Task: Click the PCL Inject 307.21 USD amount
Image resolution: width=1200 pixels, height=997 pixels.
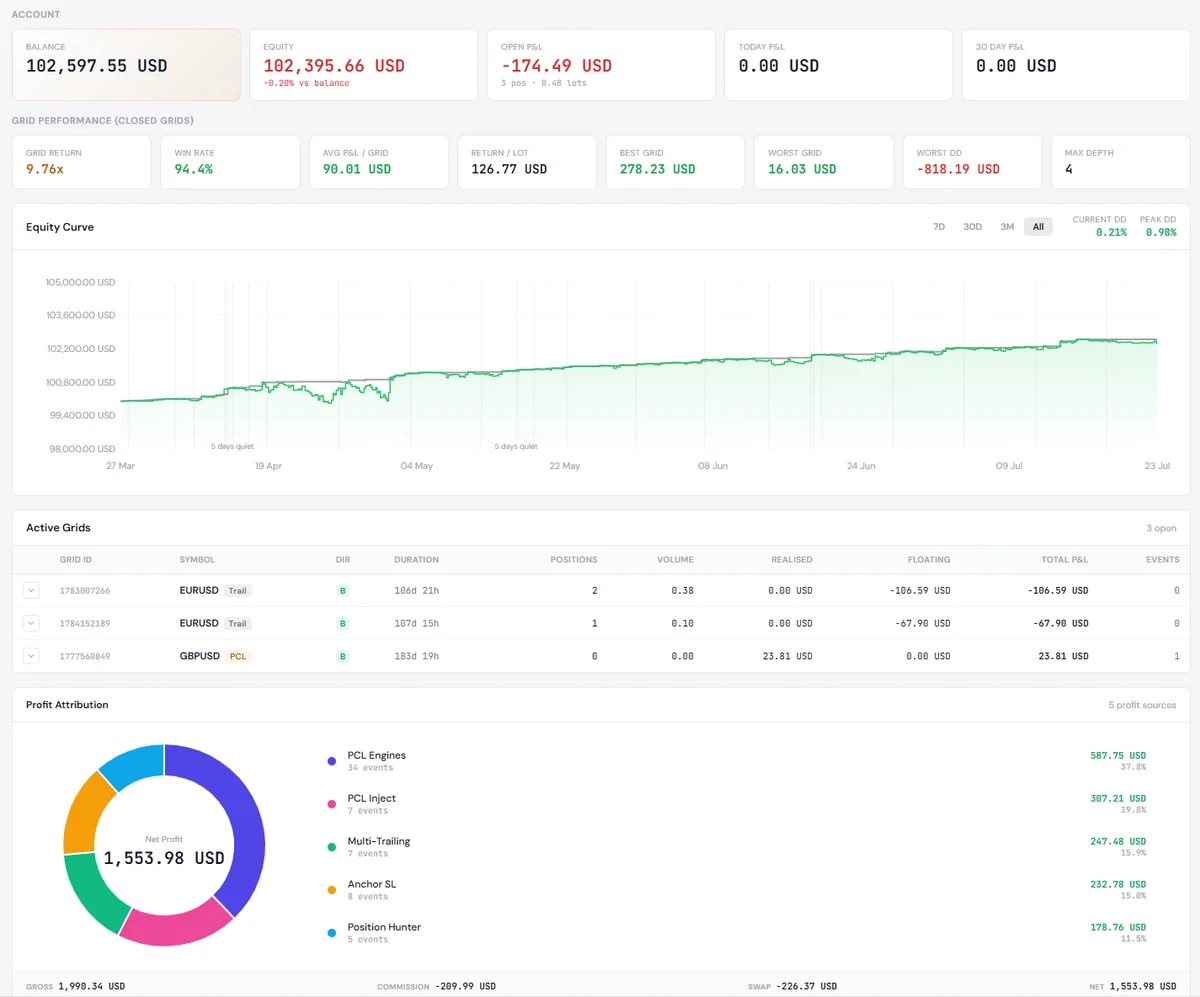Action: click(x=1118, y=799)
